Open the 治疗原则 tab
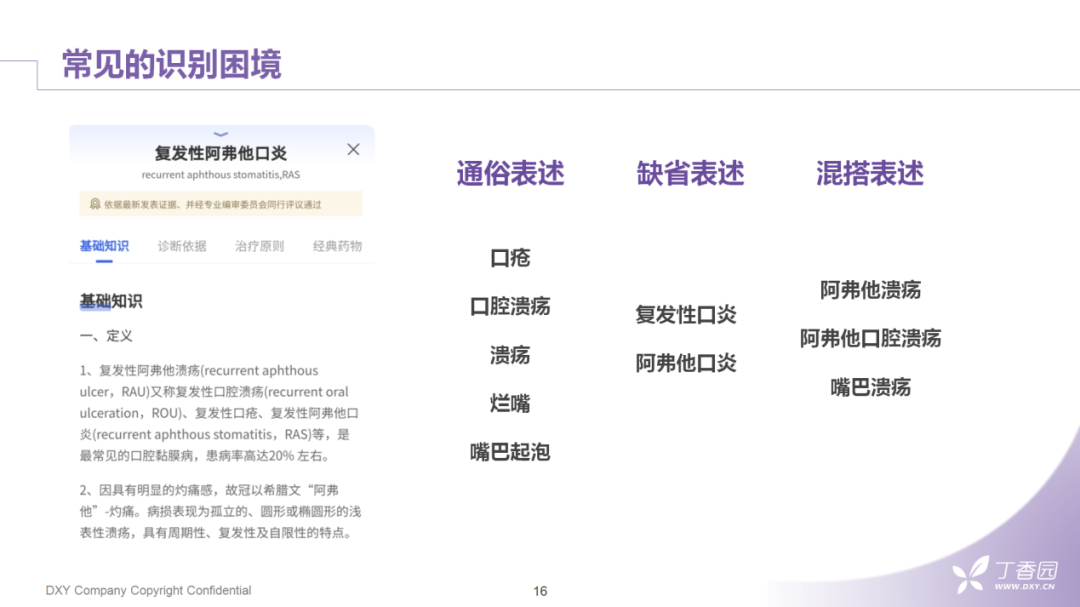Viewport: 1080px width, 607px height. coord(260,246)
